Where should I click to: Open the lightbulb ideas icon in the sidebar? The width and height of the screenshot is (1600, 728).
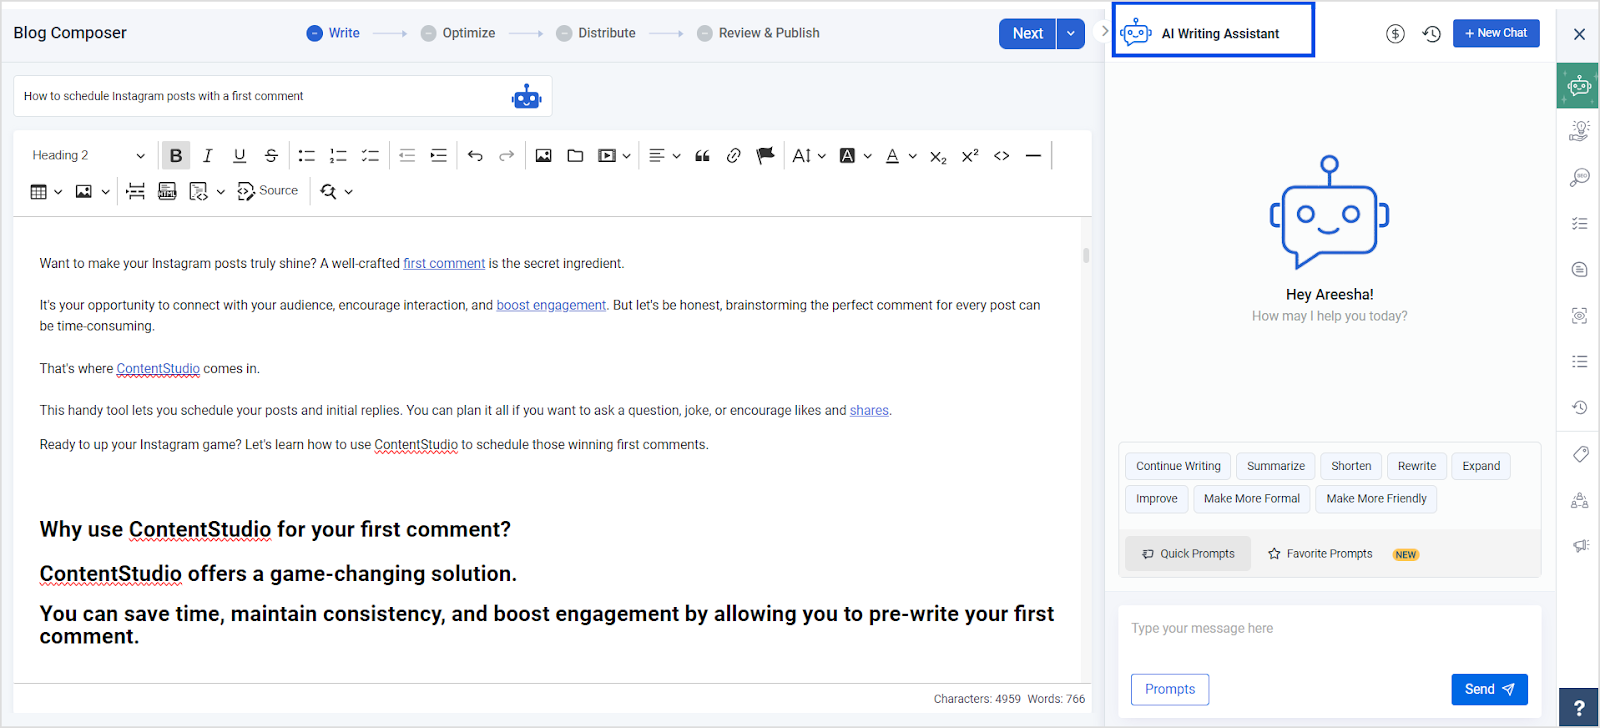(x=1579, y=130)
